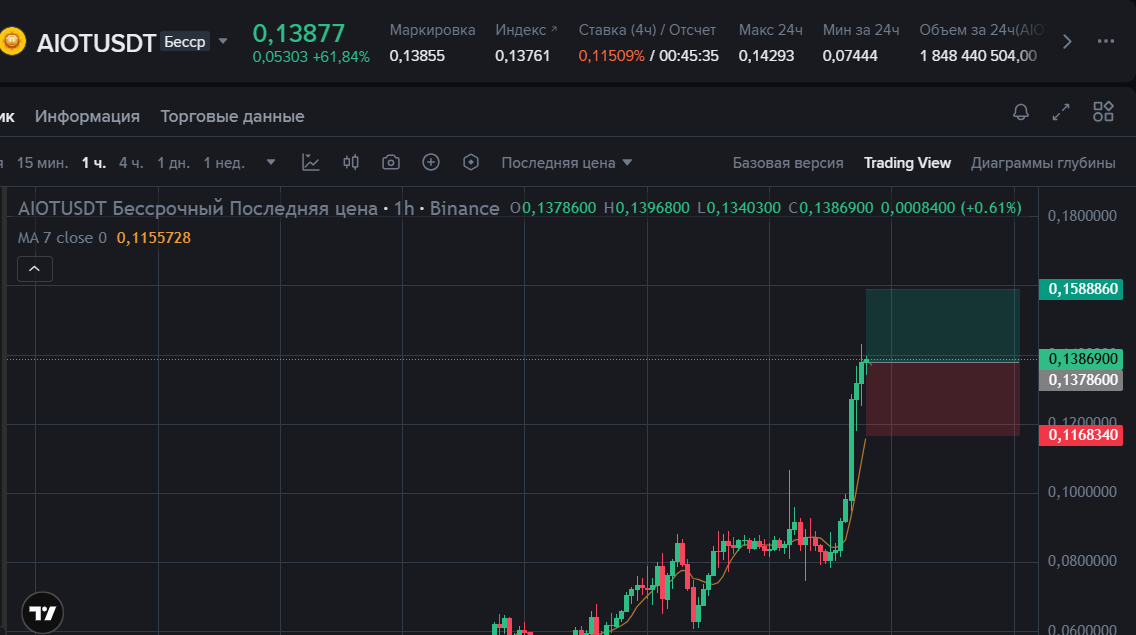Switch to Базовая версия chart
The image size is (1136, 635).
click(x=788, y=163)
